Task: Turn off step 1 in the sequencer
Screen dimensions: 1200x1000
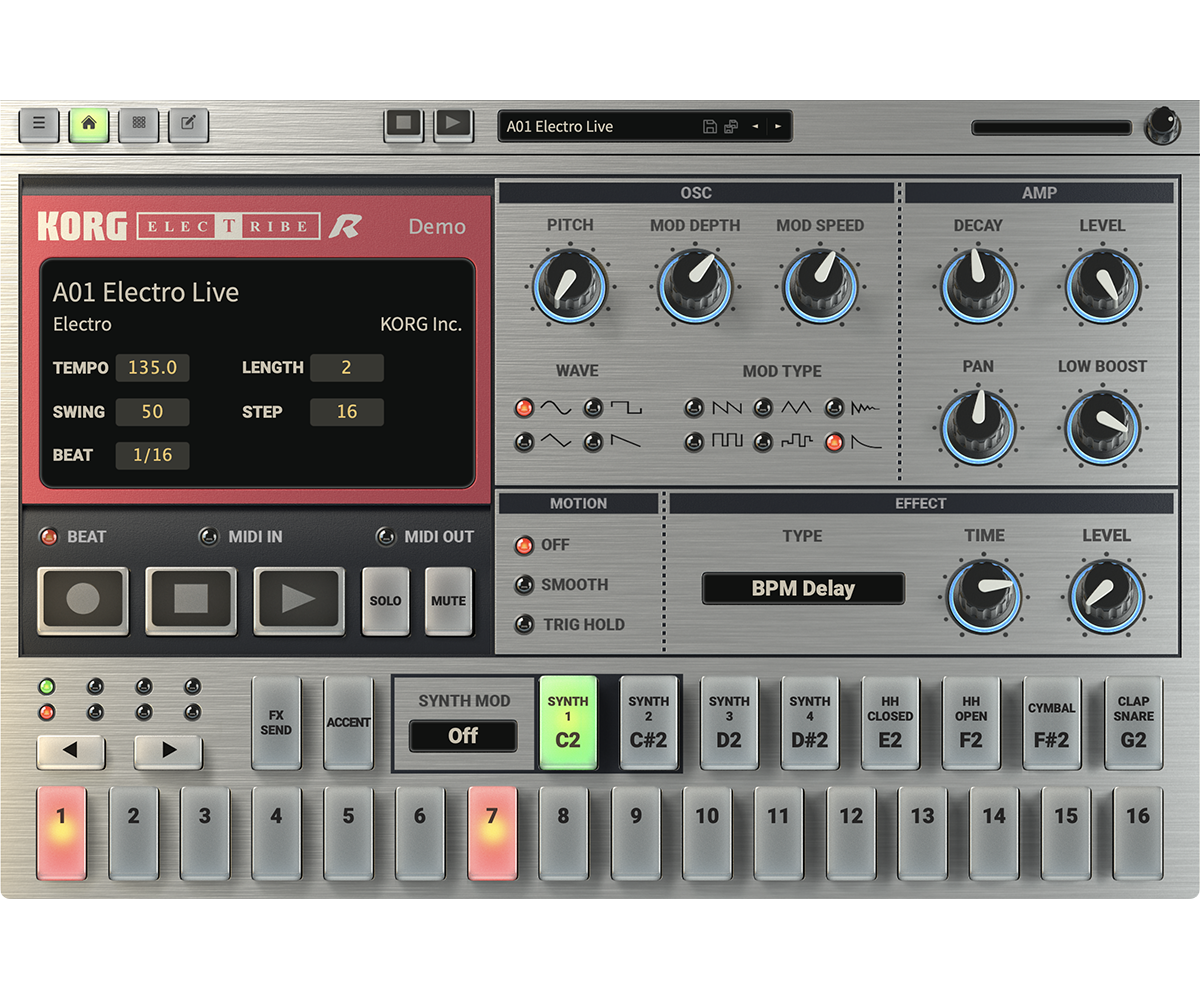Action: pyautogui.click(x=61, y=832)
